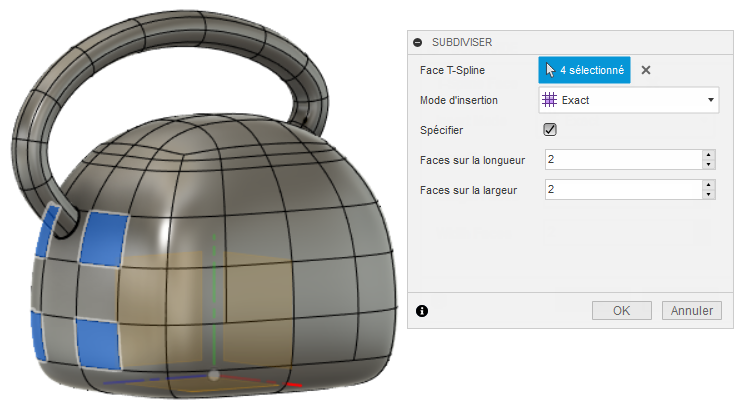Cancel with the Annuler button
The height and width of the screenshot is (409, 744).
pos(692,311)
